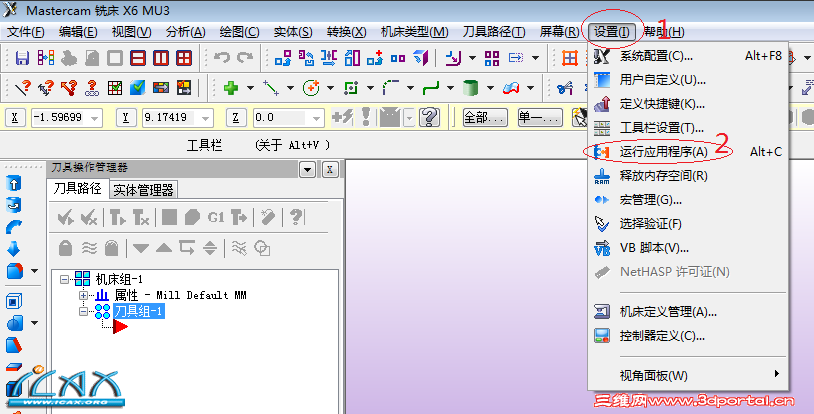Open the Y coordinate dropdown
Screen dimensions: 814x414
point(206,119)
